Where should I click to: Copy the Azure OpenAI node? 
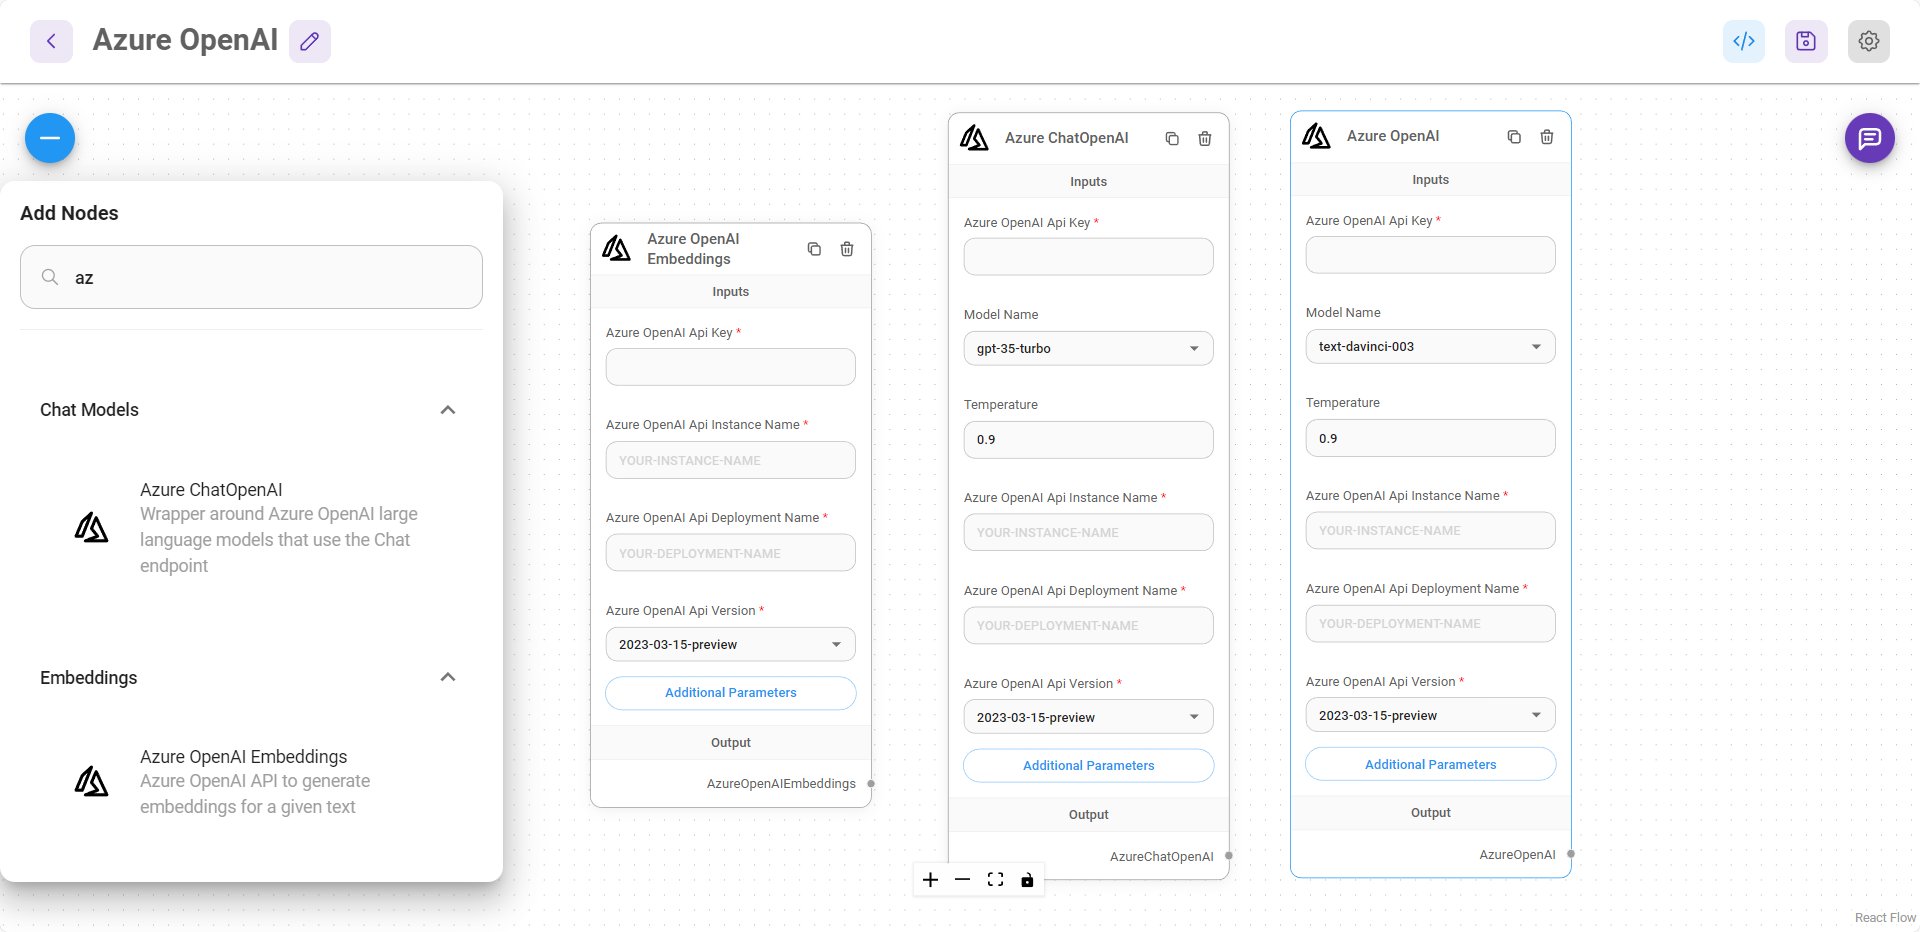pos(1512,136)
